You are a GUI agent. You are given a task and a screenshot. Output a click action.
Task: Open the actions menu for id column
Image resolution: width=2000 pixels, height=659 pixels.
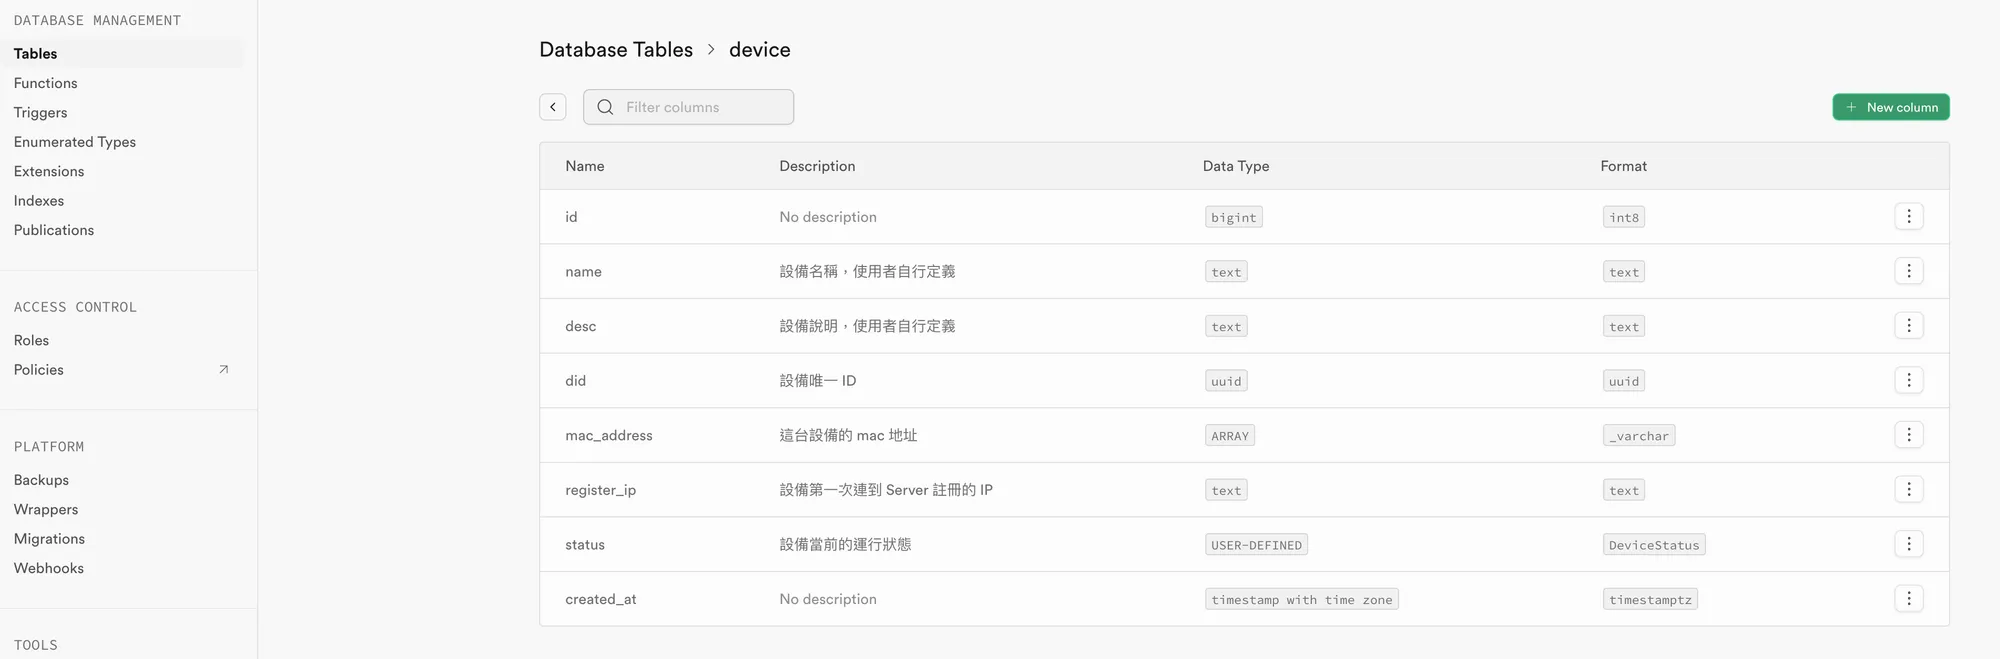pyautogui.click(x=1908, y=217)
